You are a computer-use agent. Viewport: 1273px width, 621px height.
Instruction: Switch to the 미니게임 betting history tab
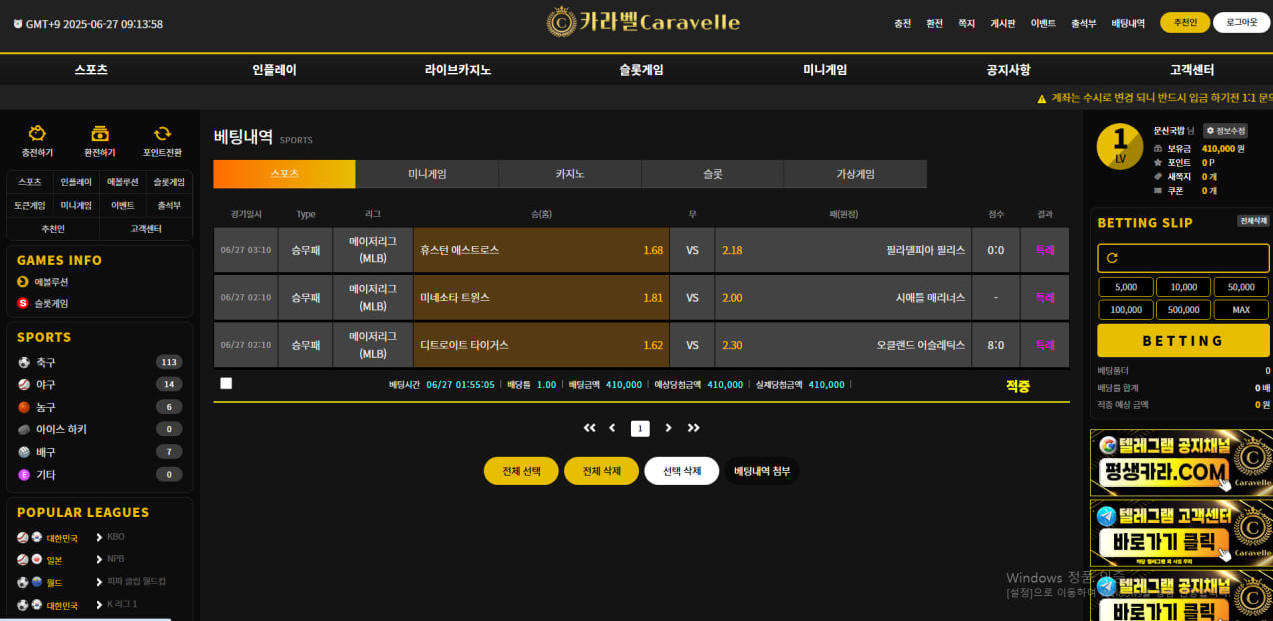point(427,174)
